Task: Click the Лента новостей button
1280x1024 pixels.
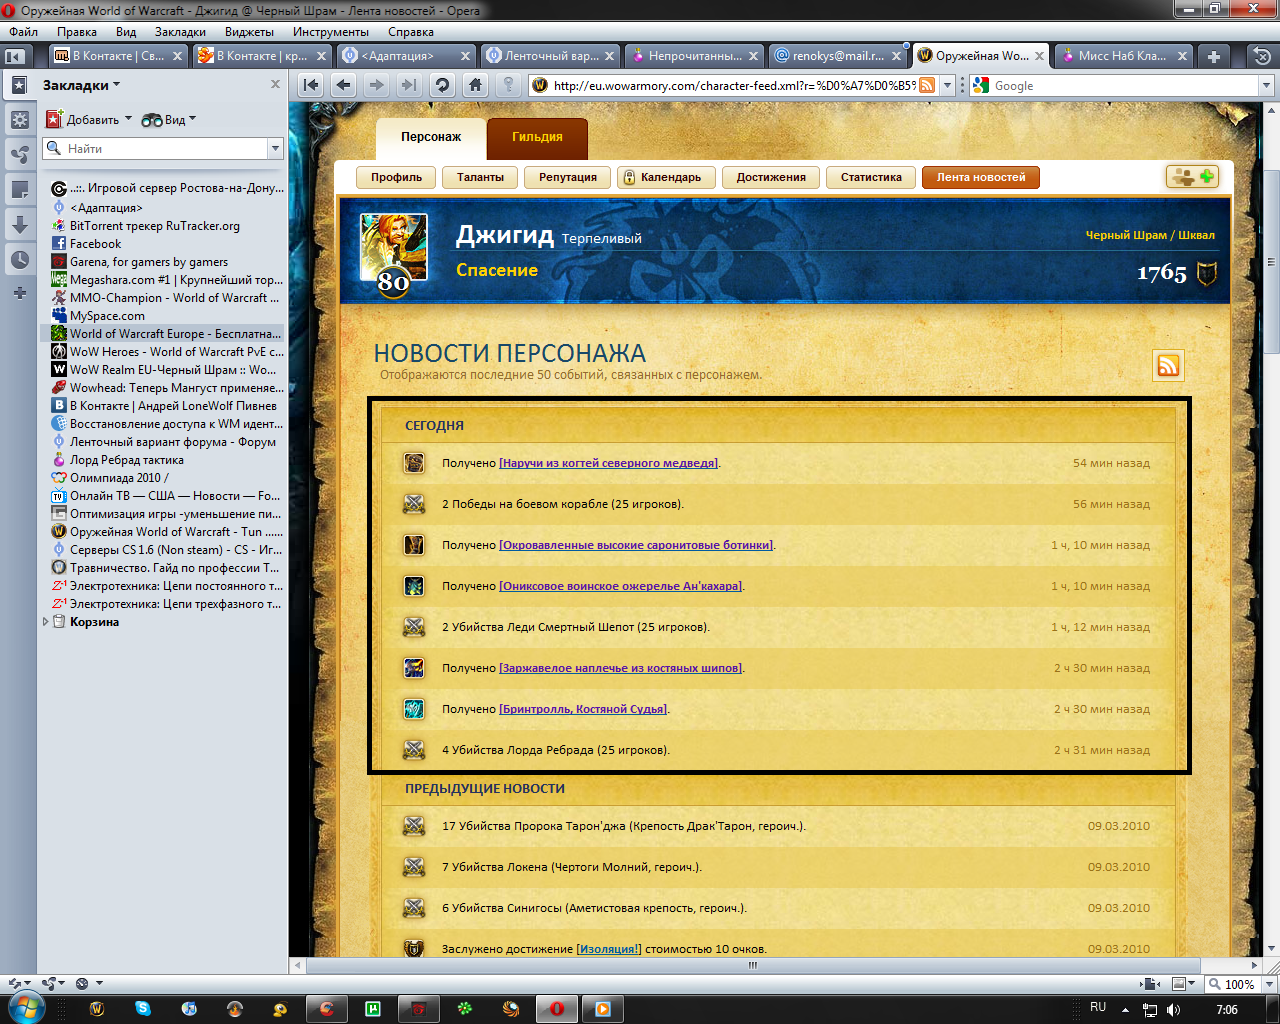Action: (981, 177)
